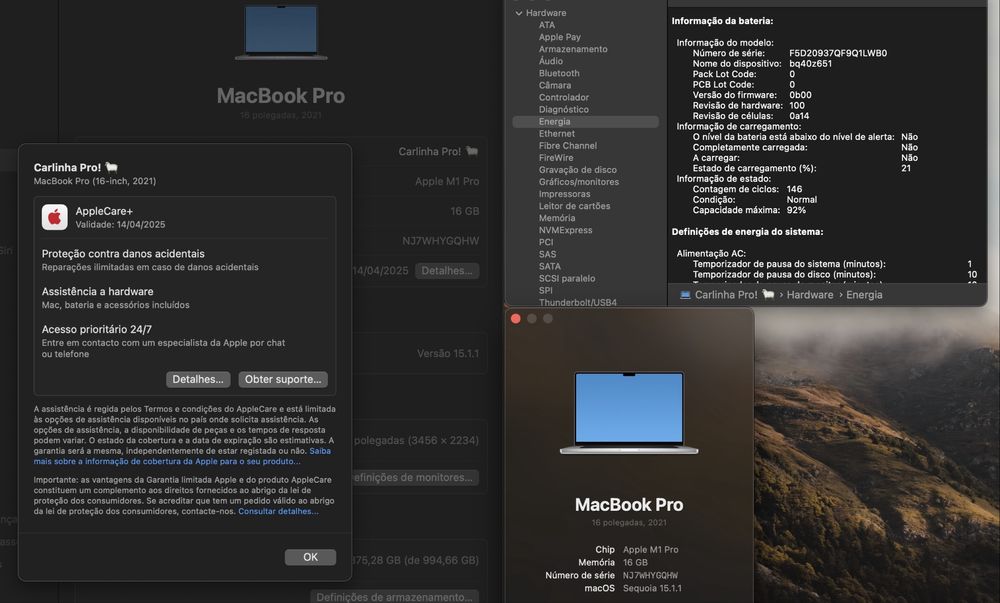Click Definições de energia do sistema heading
Viewport: 1000px width, 603px height.
(747, 232)
